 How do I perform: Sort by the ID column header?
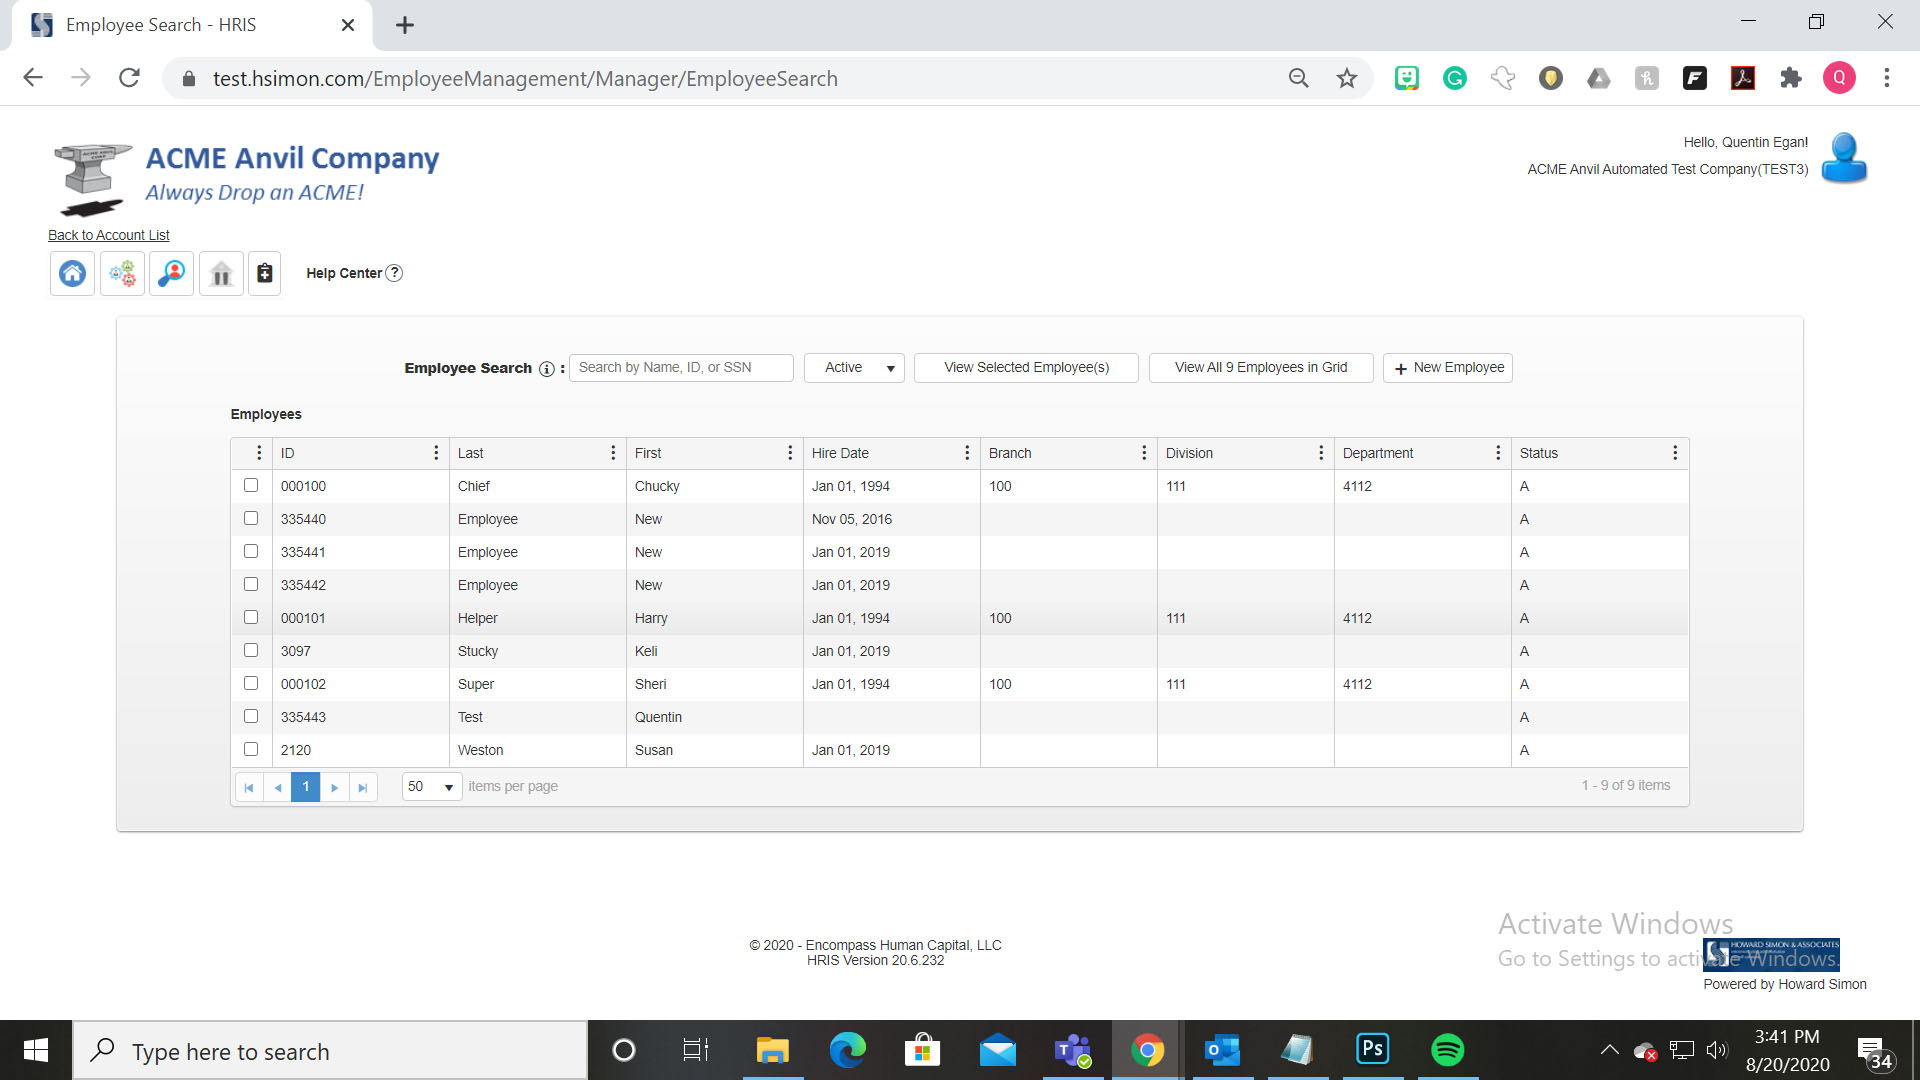click(x=288, y=453)
